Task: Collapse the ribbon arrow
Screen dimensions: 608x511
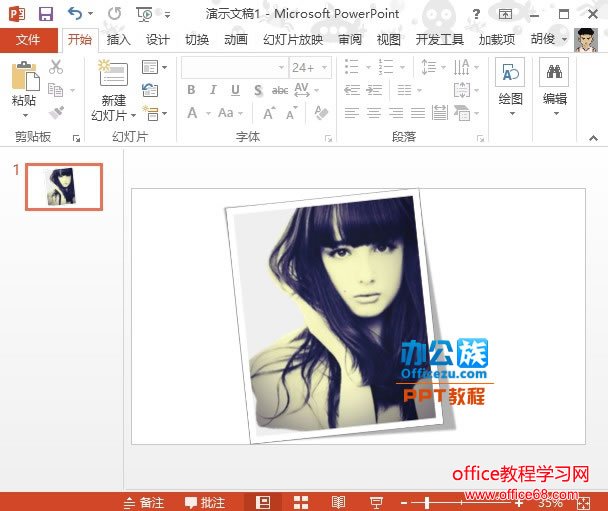Action: pos(593,138)
